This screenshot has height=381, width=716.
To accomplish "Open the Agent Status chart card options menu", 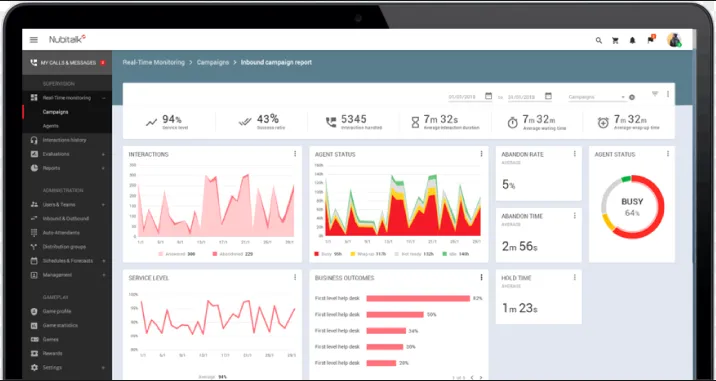I will point(481,154).
